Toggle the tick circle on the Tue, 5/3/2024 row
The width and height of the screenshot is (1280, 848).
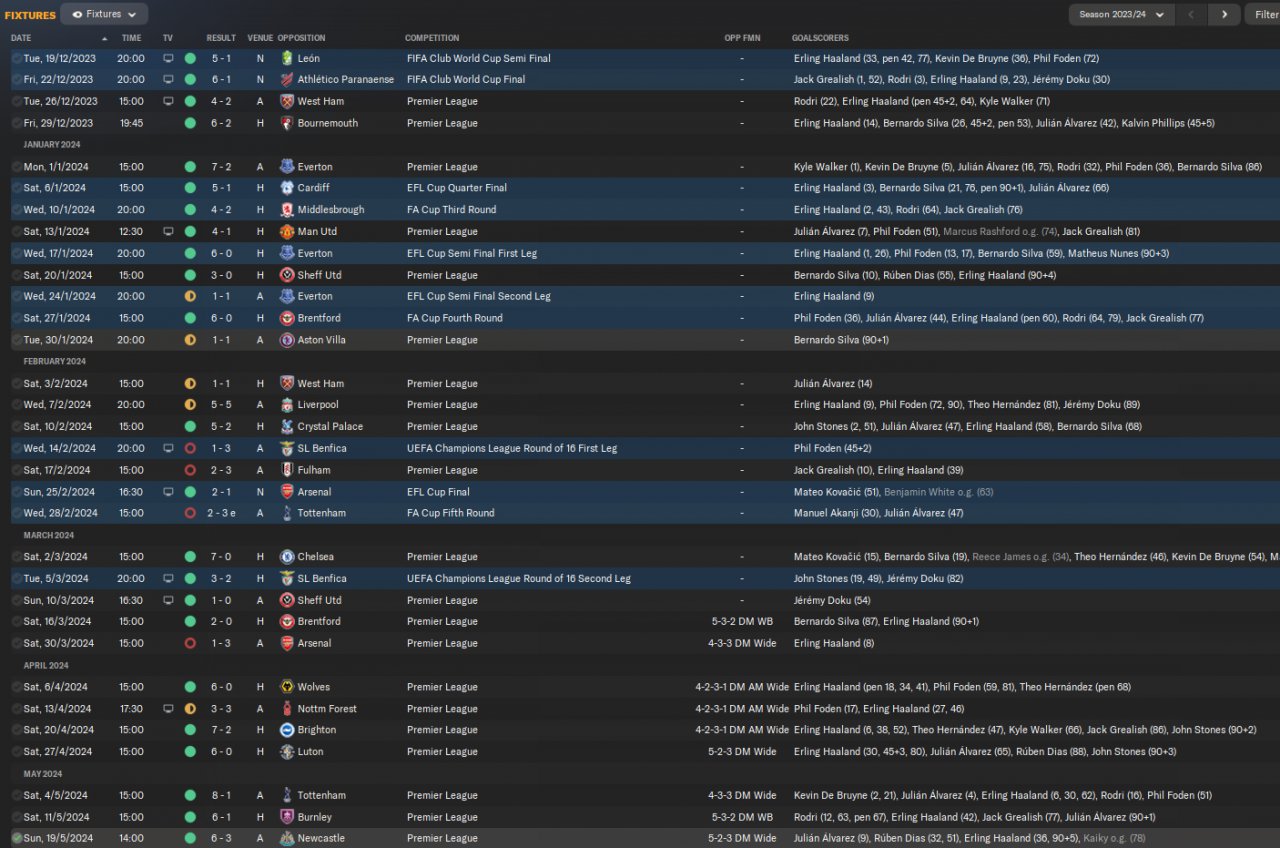pyautogui.click(x=17, y=578)
